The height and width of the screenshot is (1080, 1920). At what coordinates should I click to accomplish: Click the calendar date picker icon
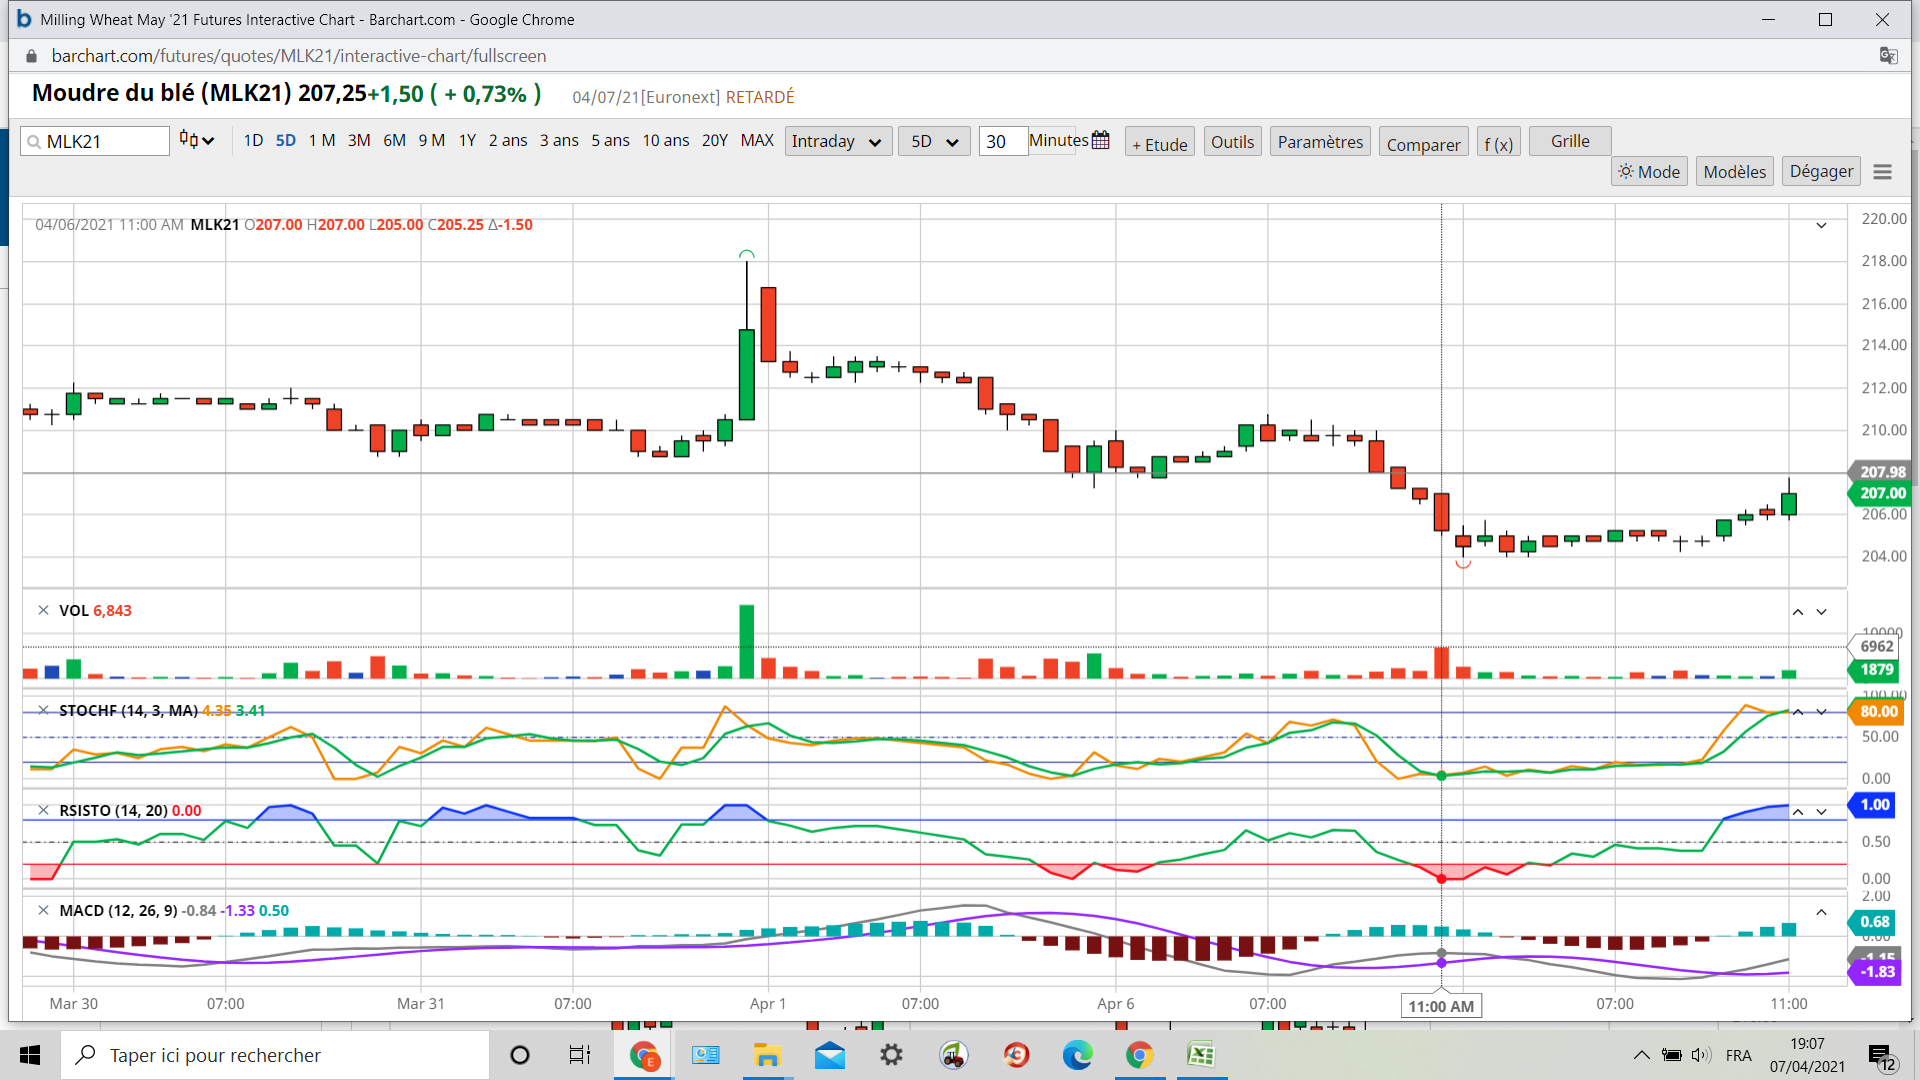coord(1101,141)
